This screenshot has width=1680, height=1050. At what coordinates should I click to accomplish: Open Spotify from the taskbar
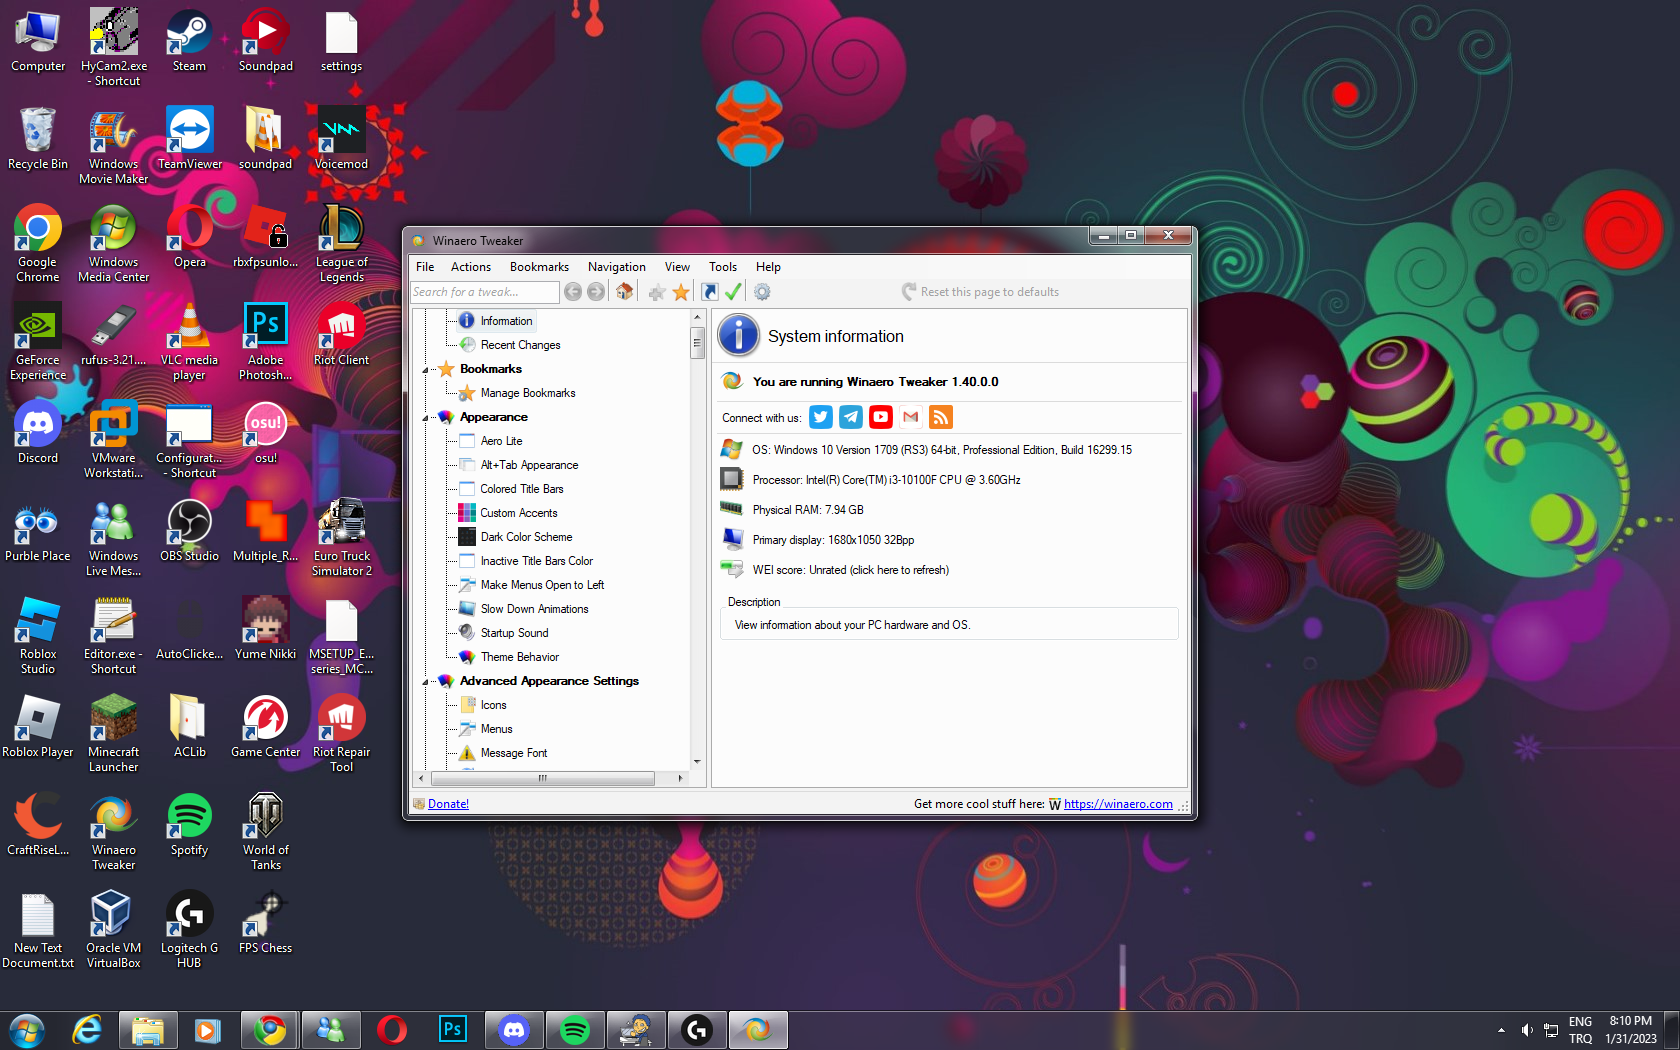[575, 1030]
